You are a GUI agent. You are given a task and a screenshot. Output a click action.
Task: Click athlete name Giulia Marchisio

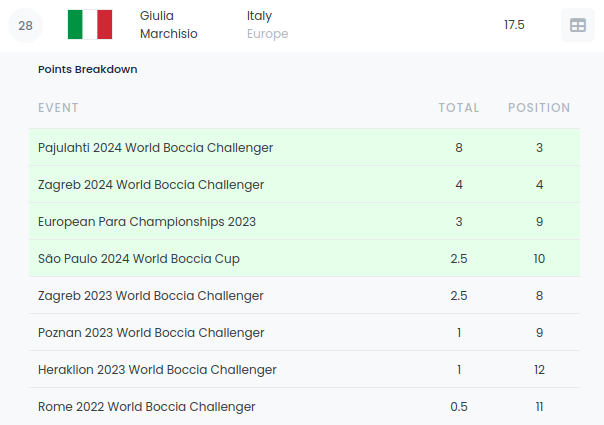coord(169,25)
